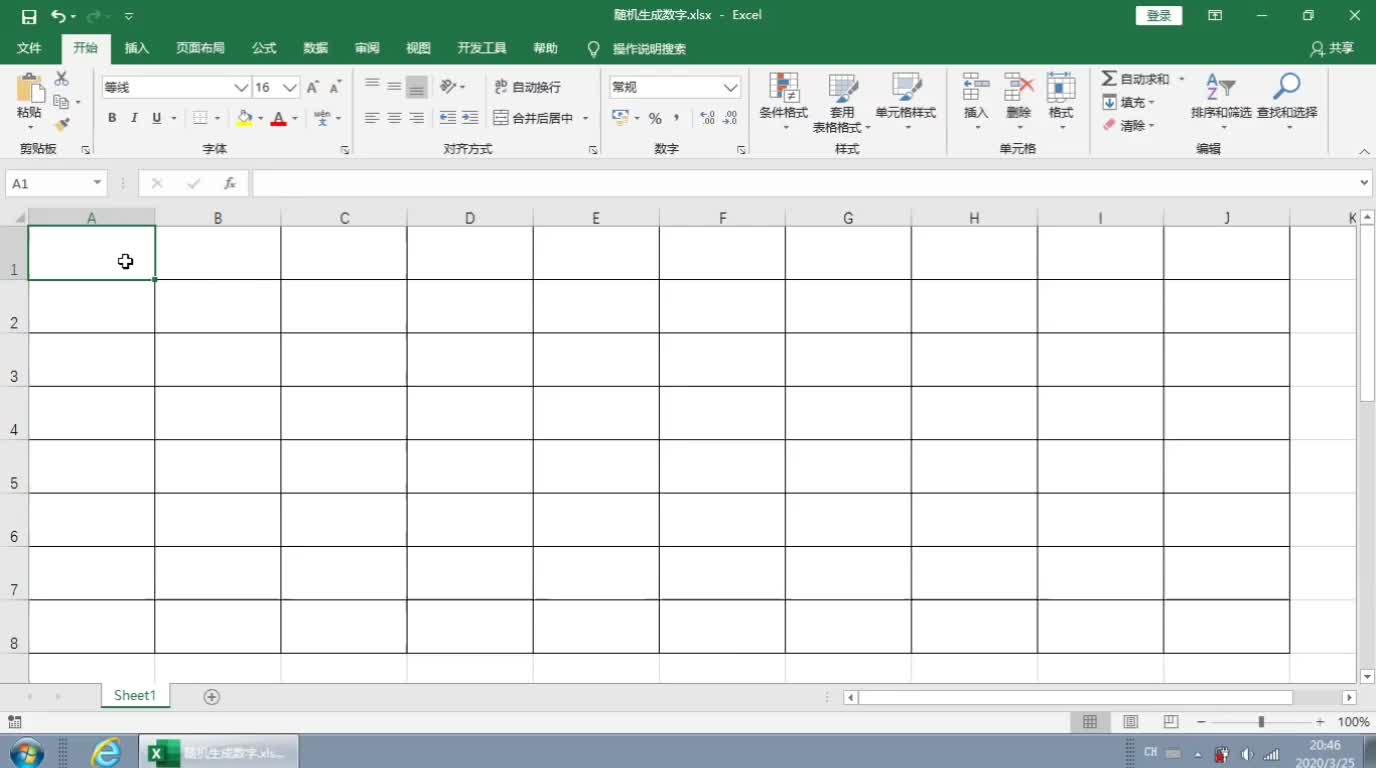Click the 自动换行 wrap text icon
This screenshot has height=768, width=1376.
point(526,88)
